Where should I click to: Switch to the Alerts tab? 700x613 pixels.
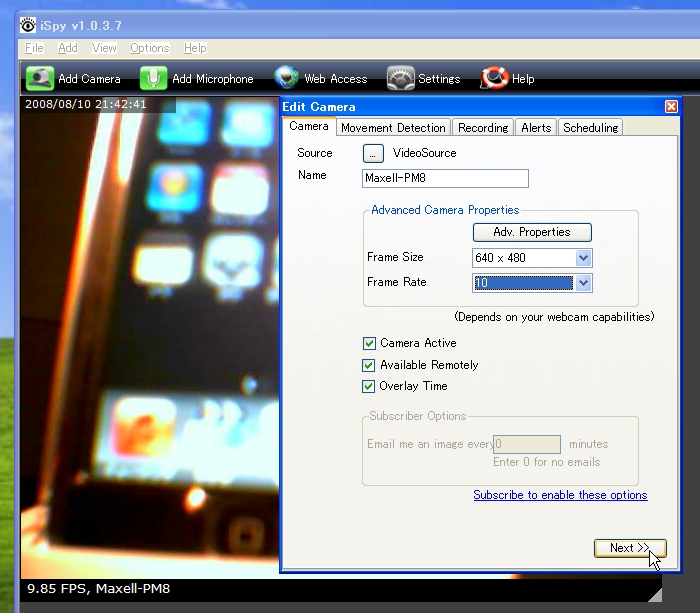[x=536, y=128]
